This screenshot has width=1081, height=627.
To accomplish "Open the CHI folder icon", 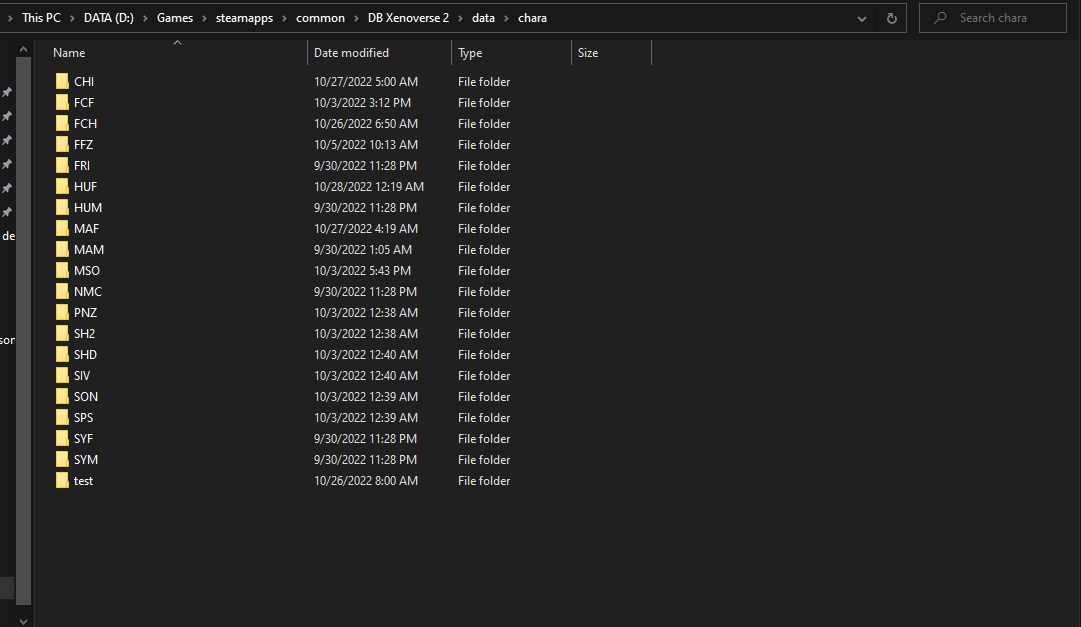I will click(x=62, y=81).
